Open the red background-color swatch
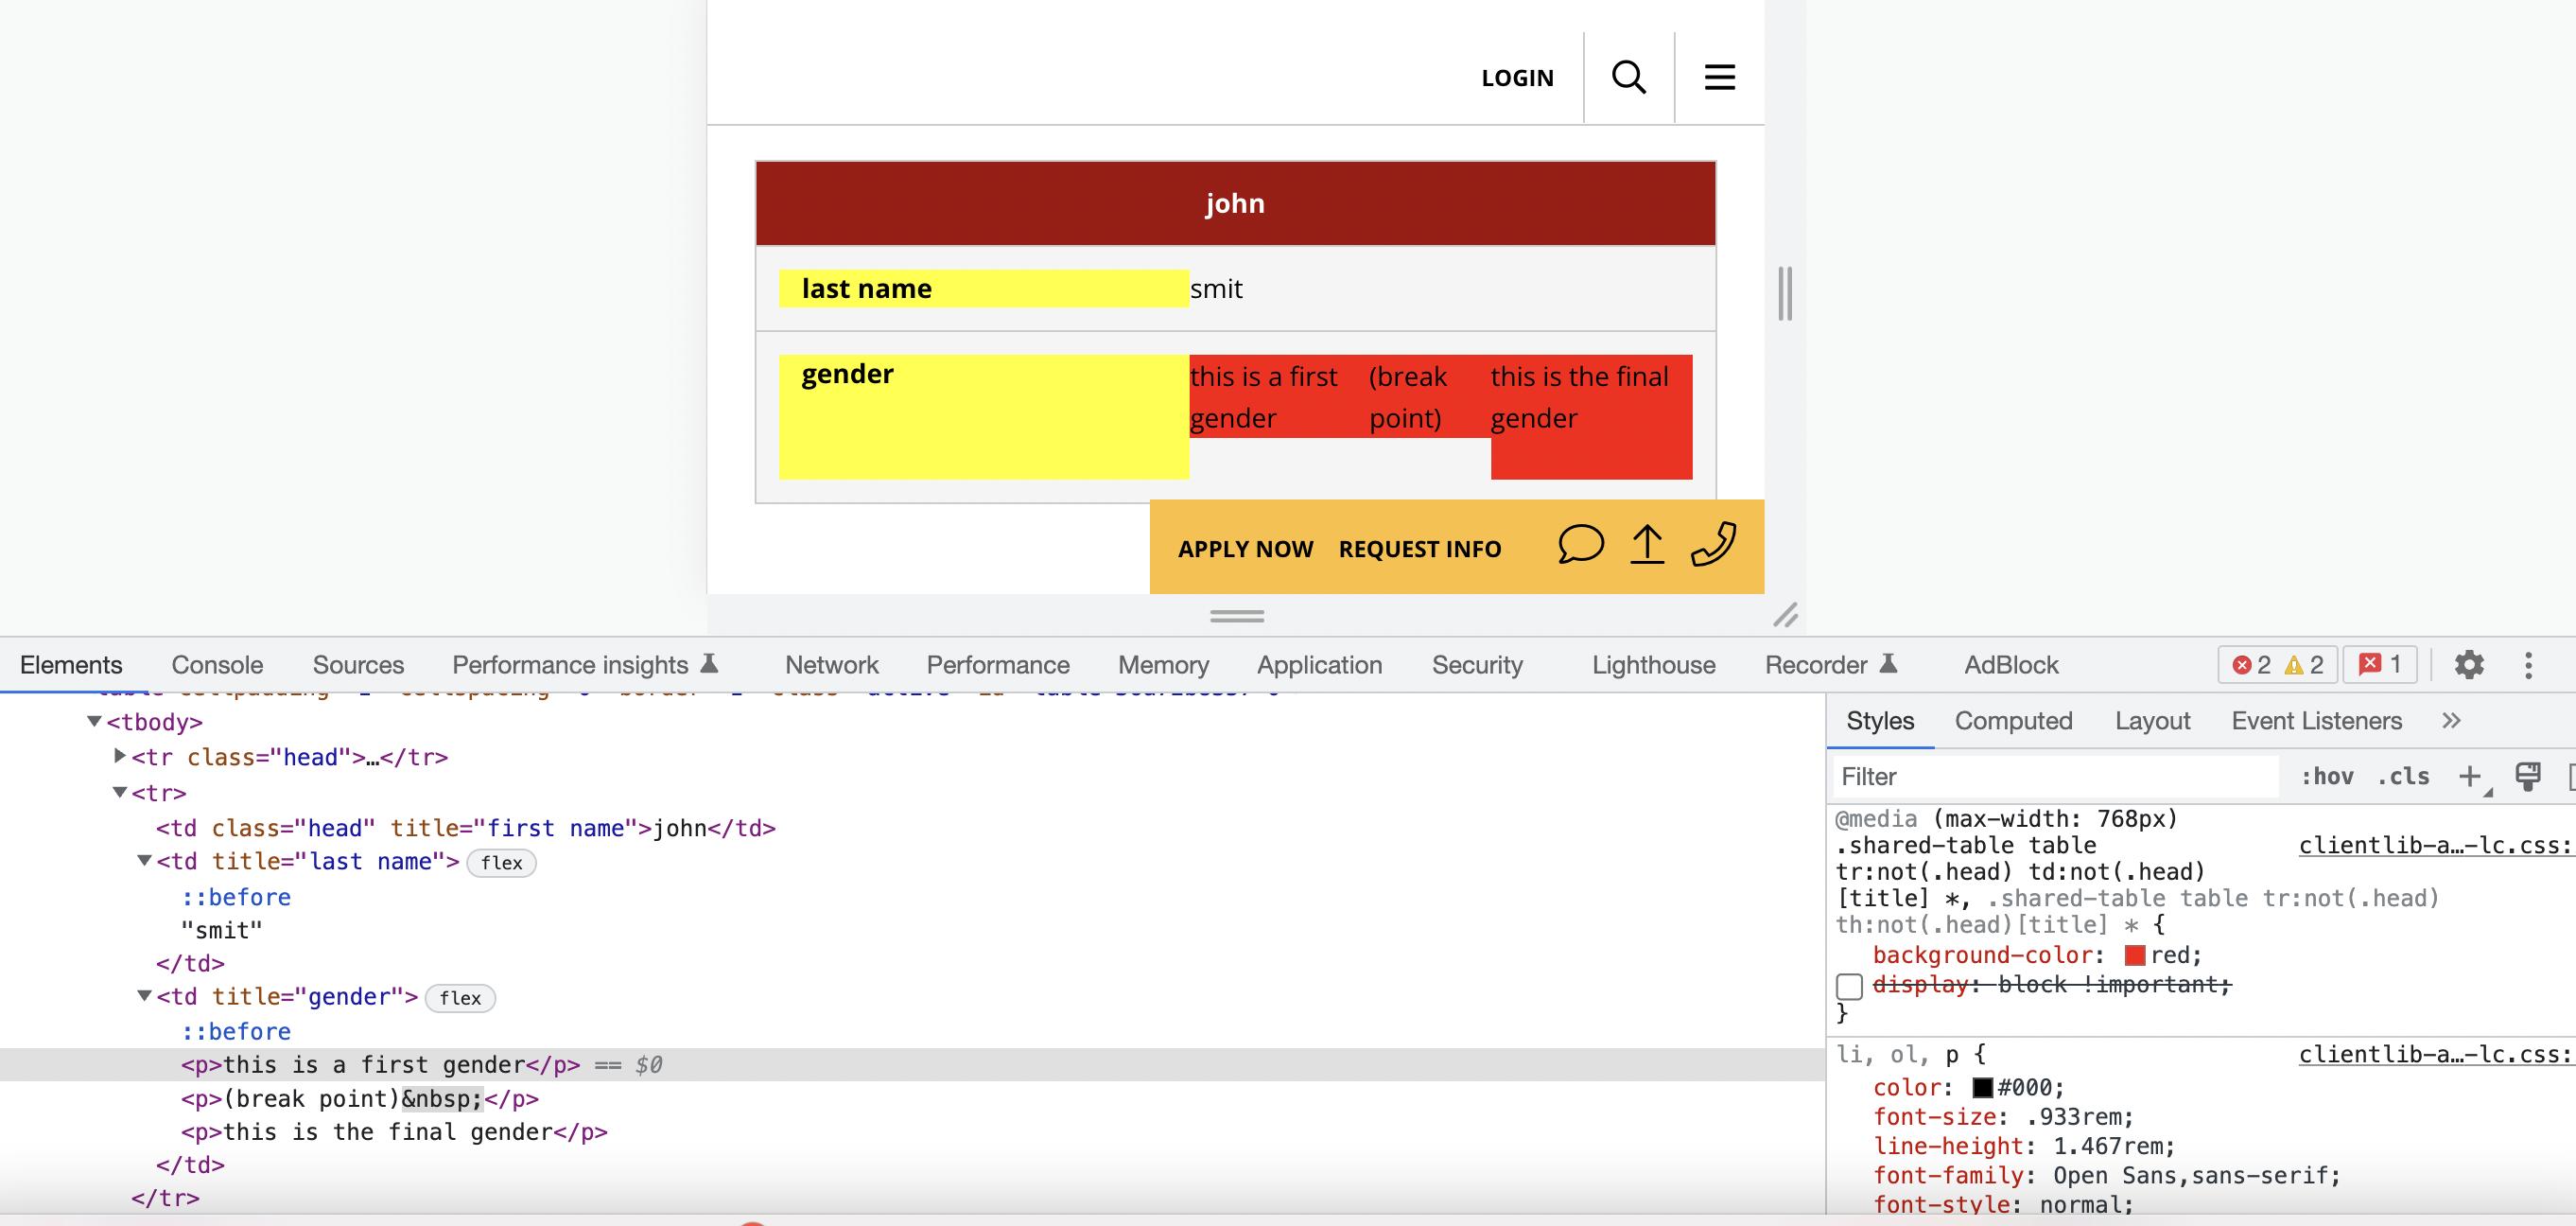 tap(2135, 956)
